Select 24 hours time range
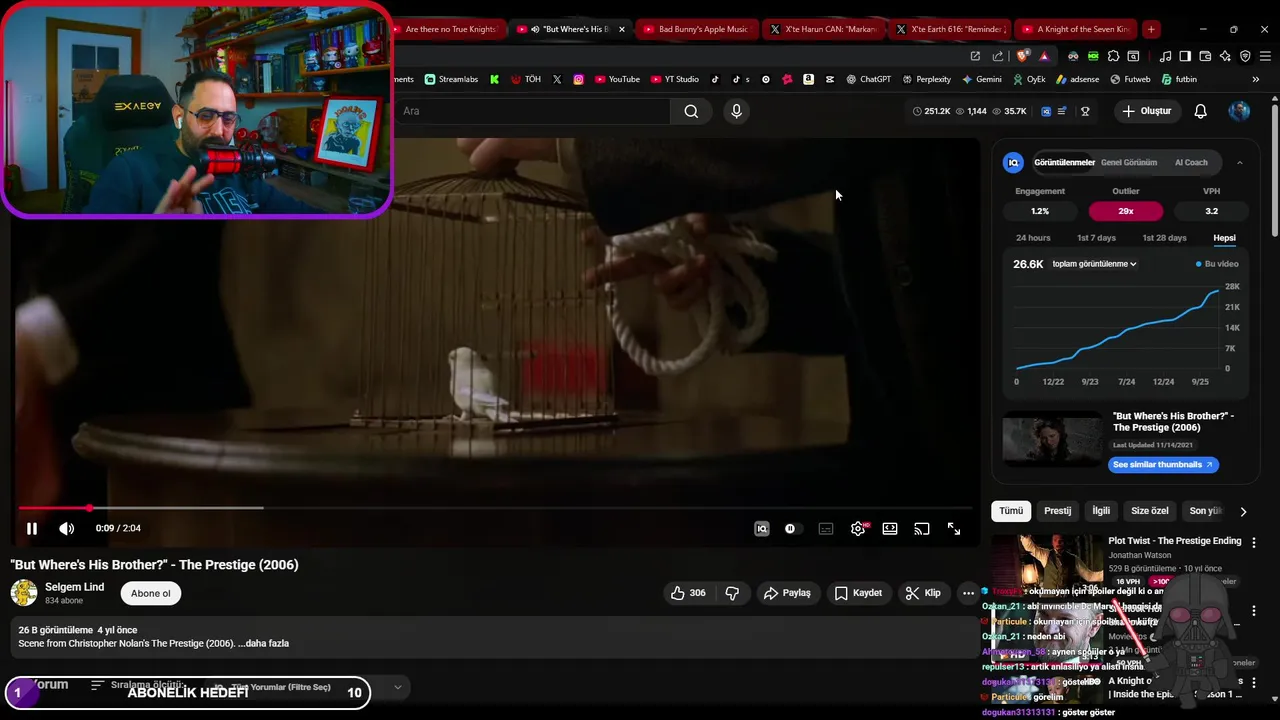Screen dimensions: 1280x720 (1033, 238)
